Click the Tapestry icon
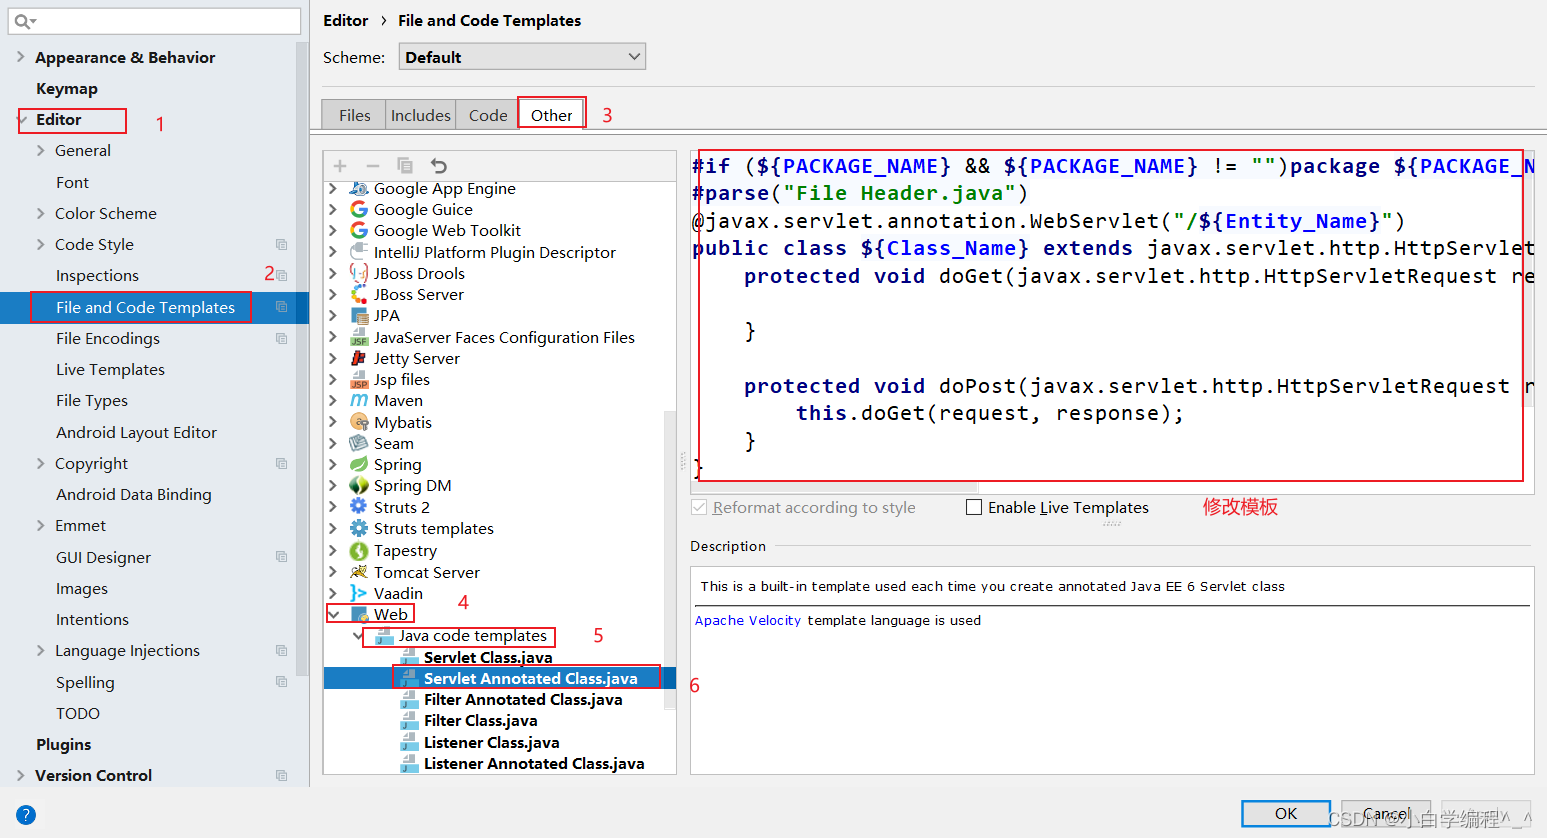The height and width of the screenshot is (838, 1547). coord(359,550)
